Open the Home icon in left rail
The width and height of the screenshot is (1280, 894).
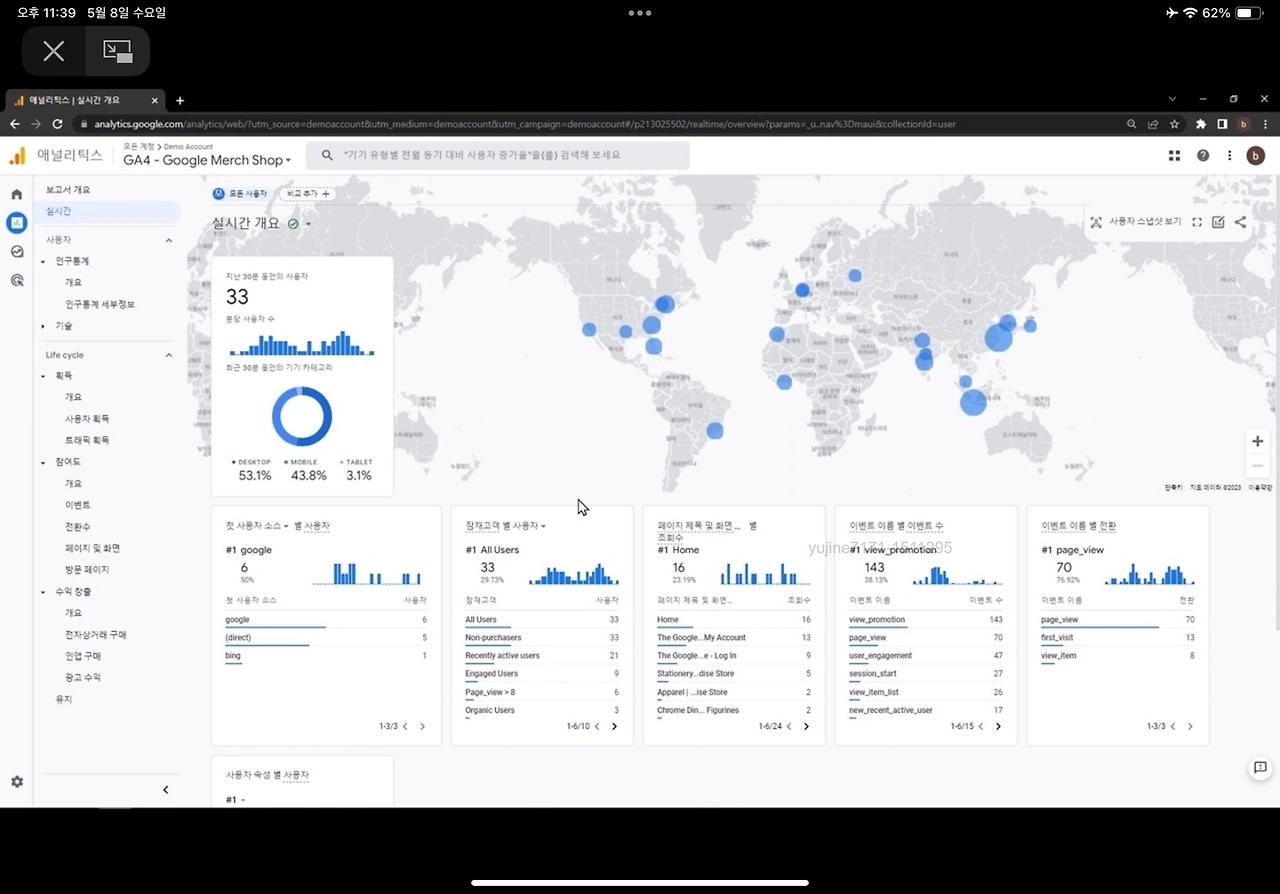tap(17, 194)
